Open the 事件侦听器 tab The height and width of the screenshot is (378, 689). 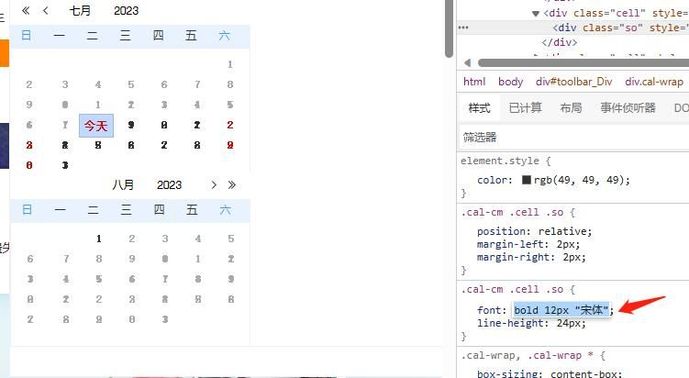click(628, 108)
